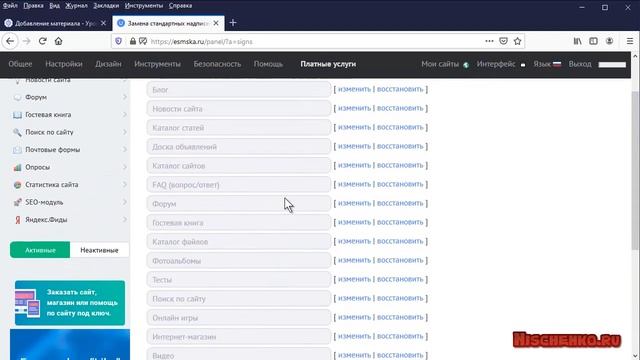Click 'изменить' next to Фотоальбомы
640x360 pixels.
354,260
